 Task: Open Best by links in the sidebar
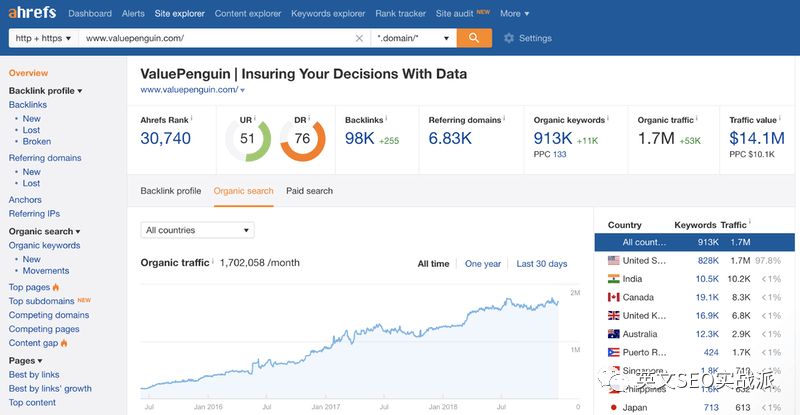(x=34, y=375)
